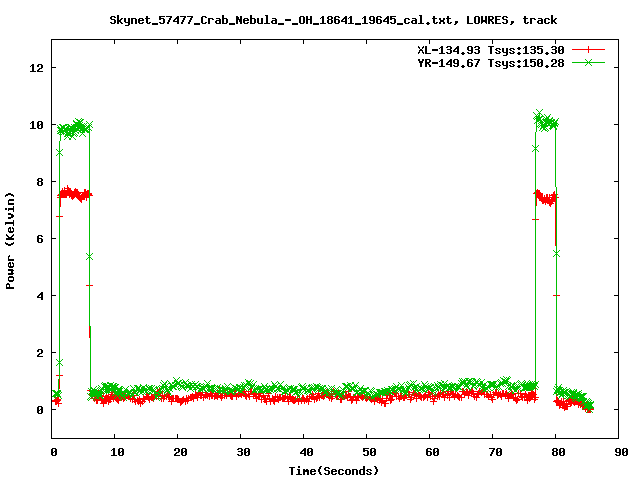Image resolution: width=640 pixels, height=480 pixels.
Task: Click the x-axis tick label 30
Action: point(243,452)
